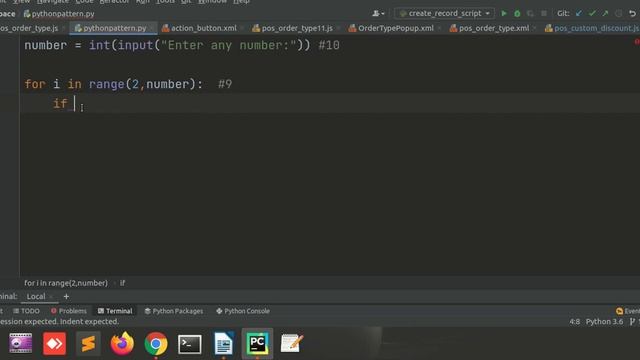Close the pos_order_type.xml tab
The height and width of the screenshot is (360, 640).
click(535, 28)
